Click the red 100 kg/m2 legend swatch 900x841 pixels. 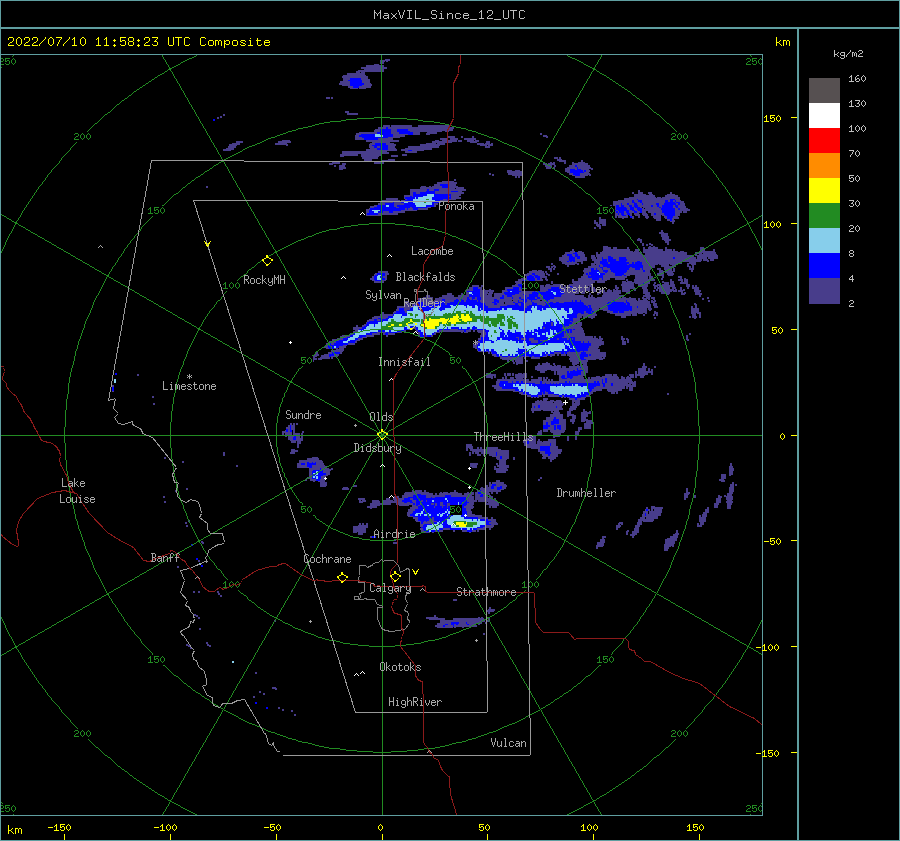click(x=824, y=141)
